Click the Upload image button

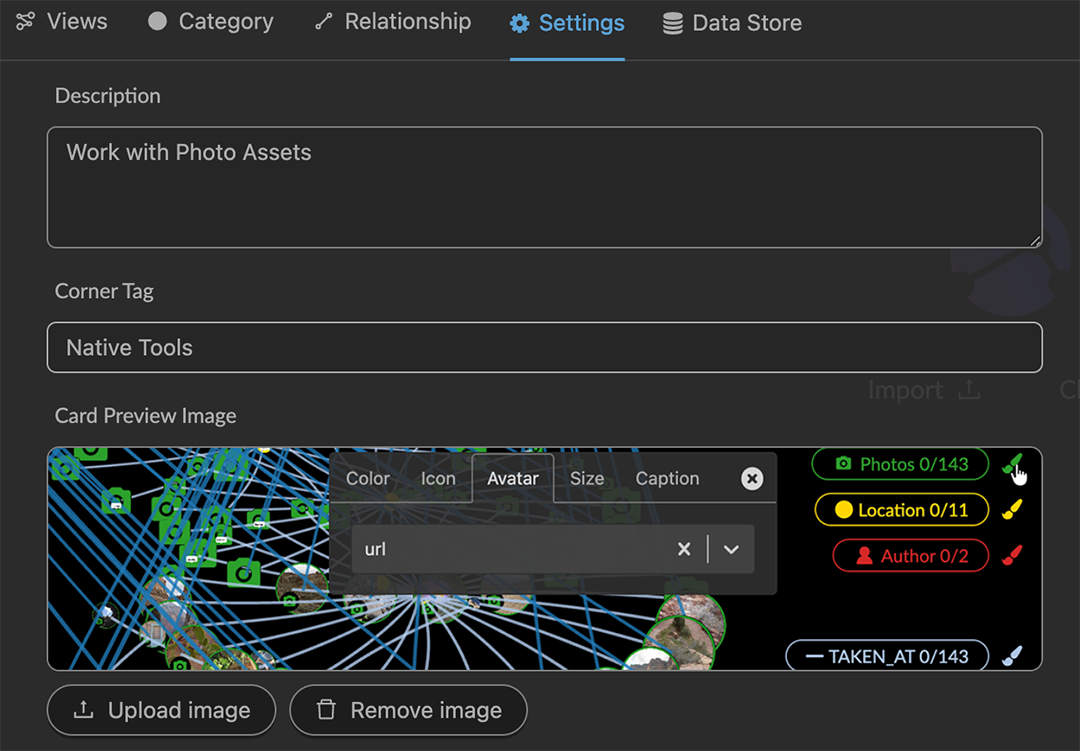click(x=161, y=710)
